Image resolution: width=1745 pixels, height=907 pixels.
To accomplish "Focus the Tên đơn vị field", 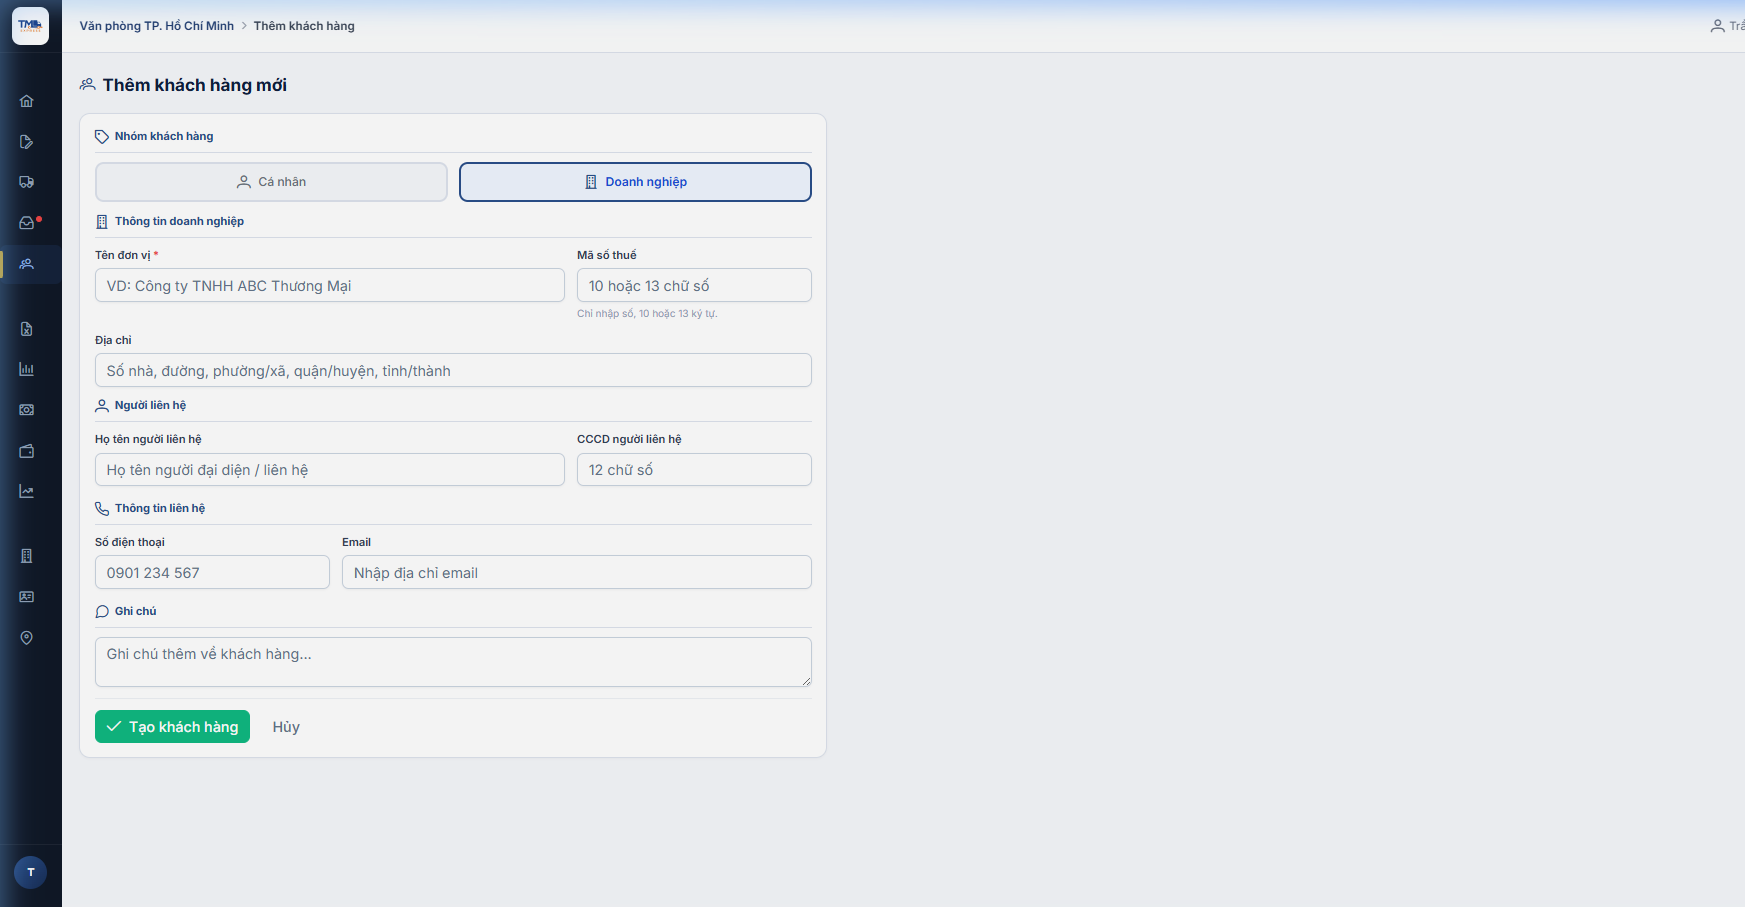I will click(330, 285).
